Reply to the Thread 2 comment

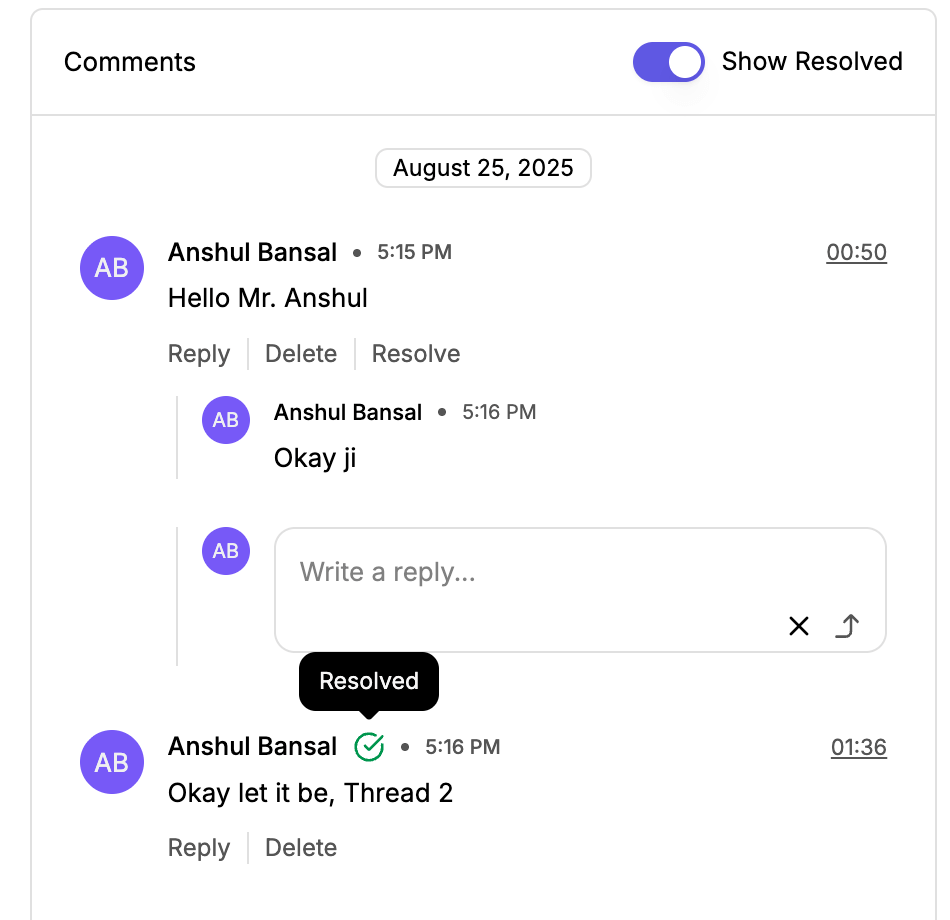(199, 847)
